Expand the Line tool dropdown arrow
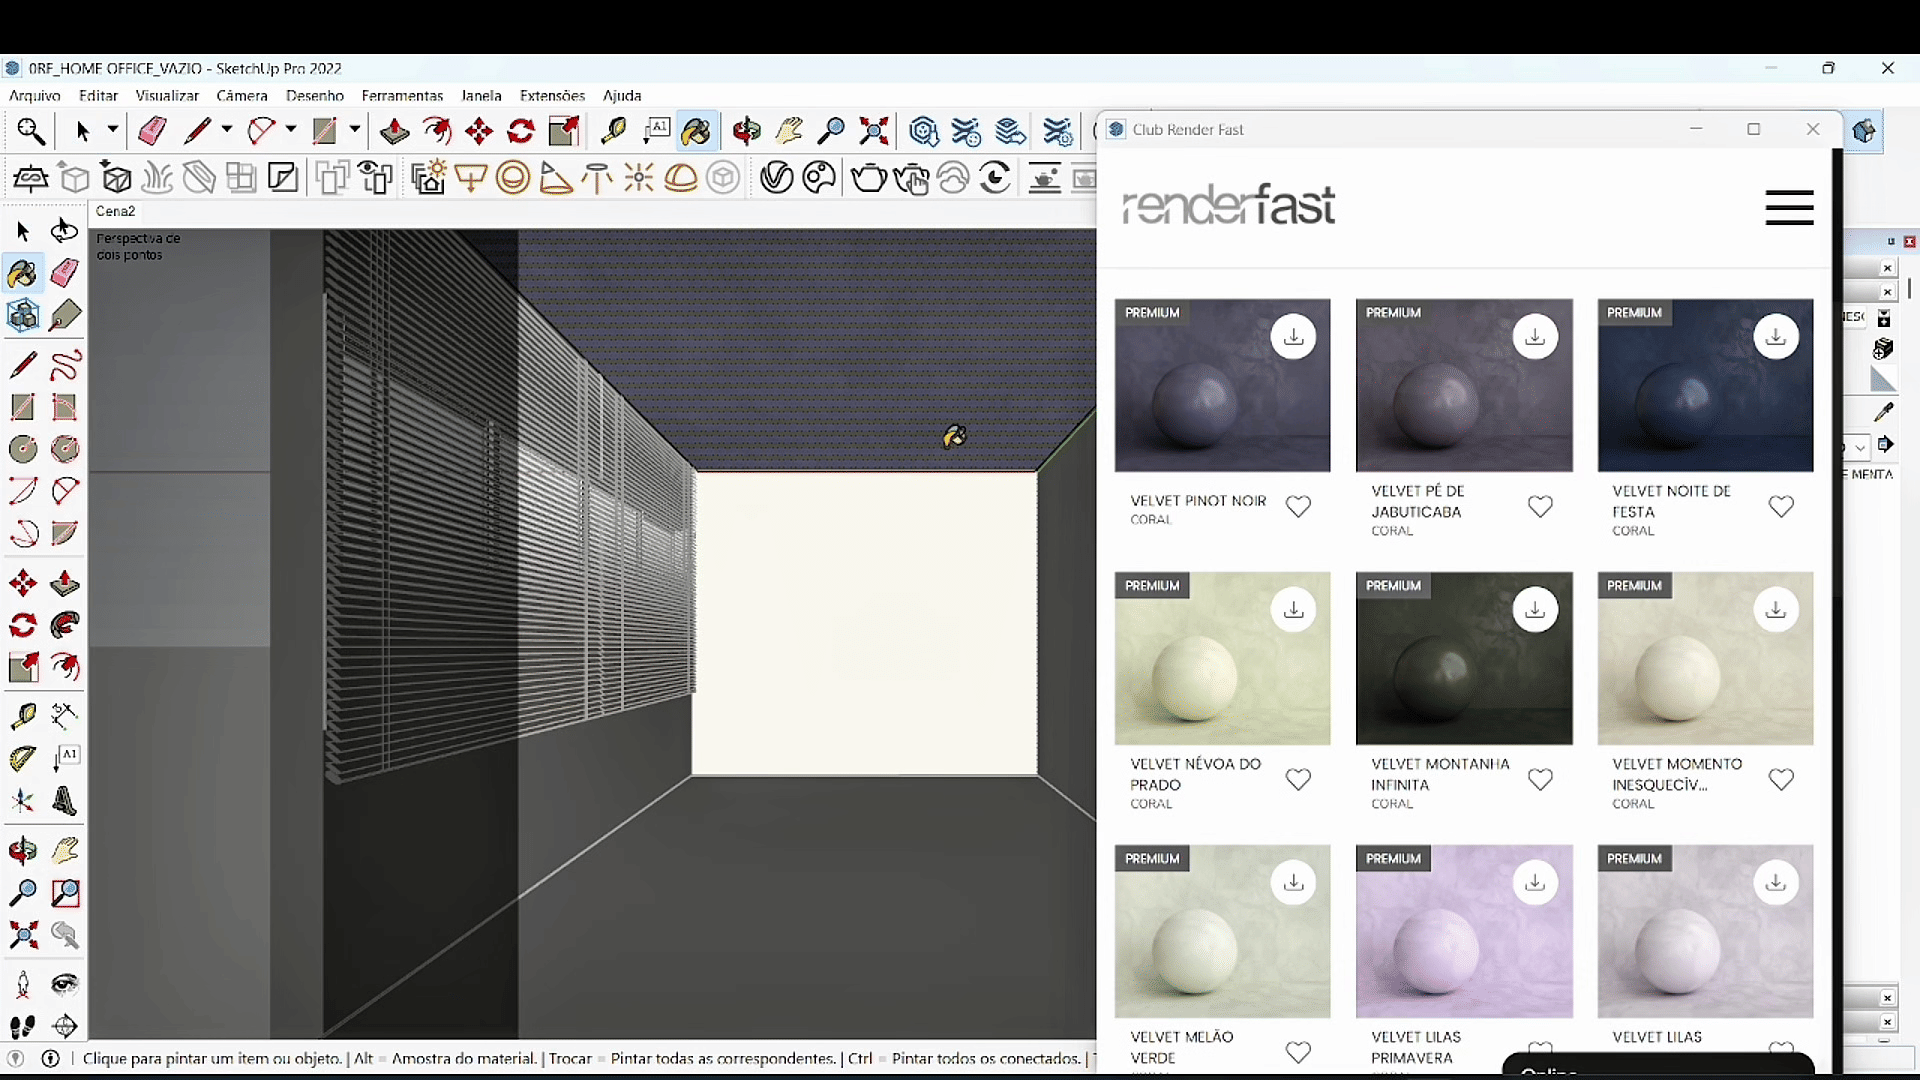The image size is (1920, 1080). coord(227,130)
